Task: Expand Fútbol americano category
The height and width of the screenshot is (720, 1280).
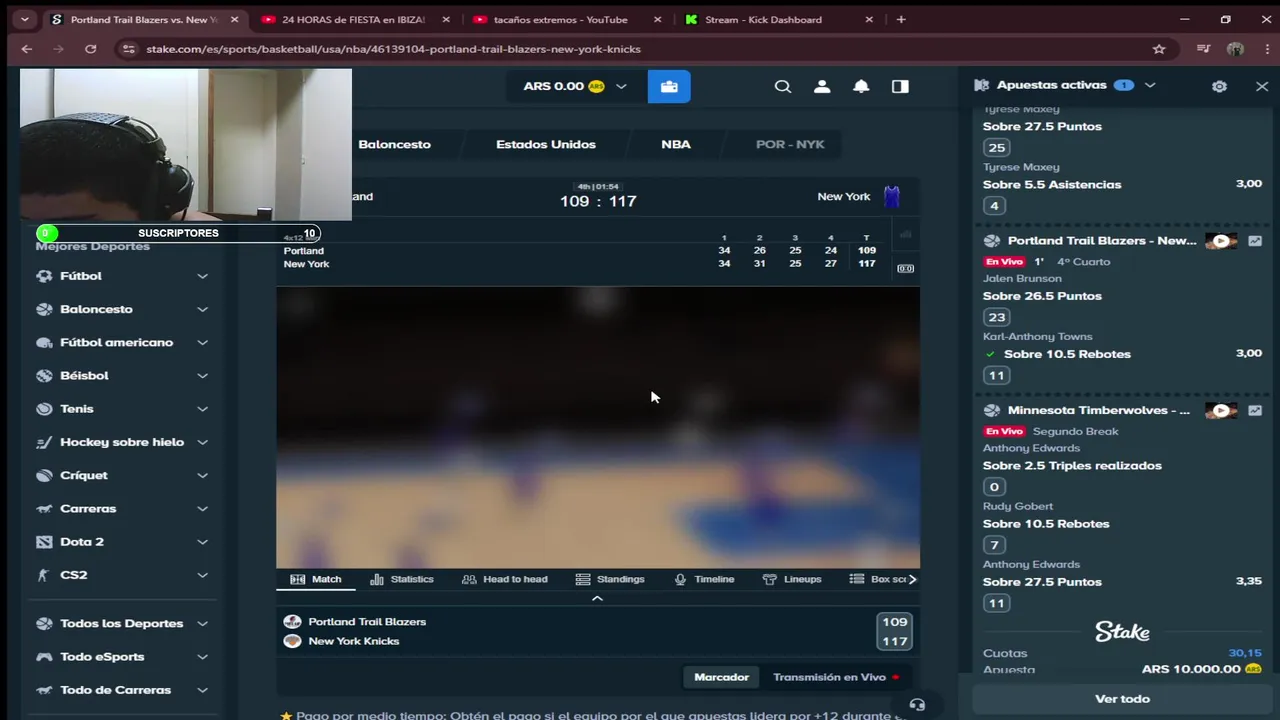Action: 202,342
